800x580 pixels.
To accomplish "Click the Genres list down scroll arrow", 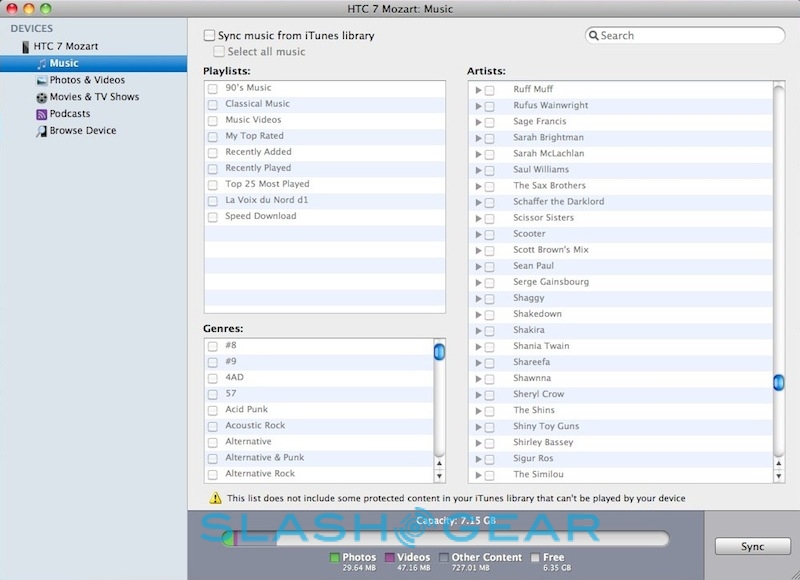I will point(439,476).
